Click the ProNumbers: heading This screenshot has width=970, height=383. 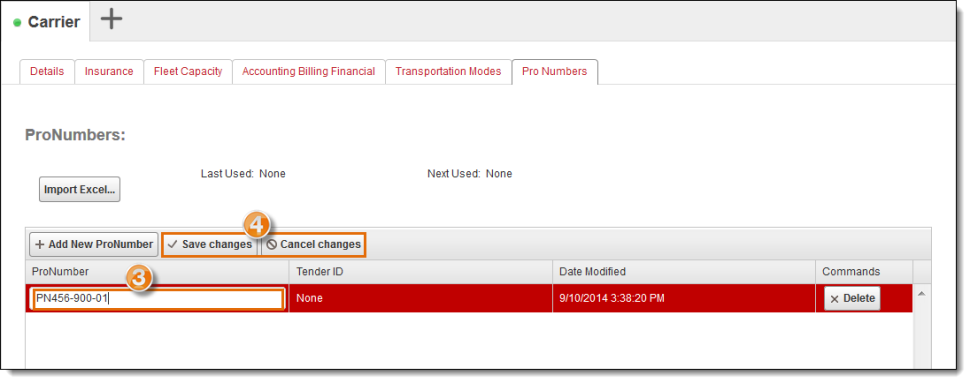click(75, 135)
